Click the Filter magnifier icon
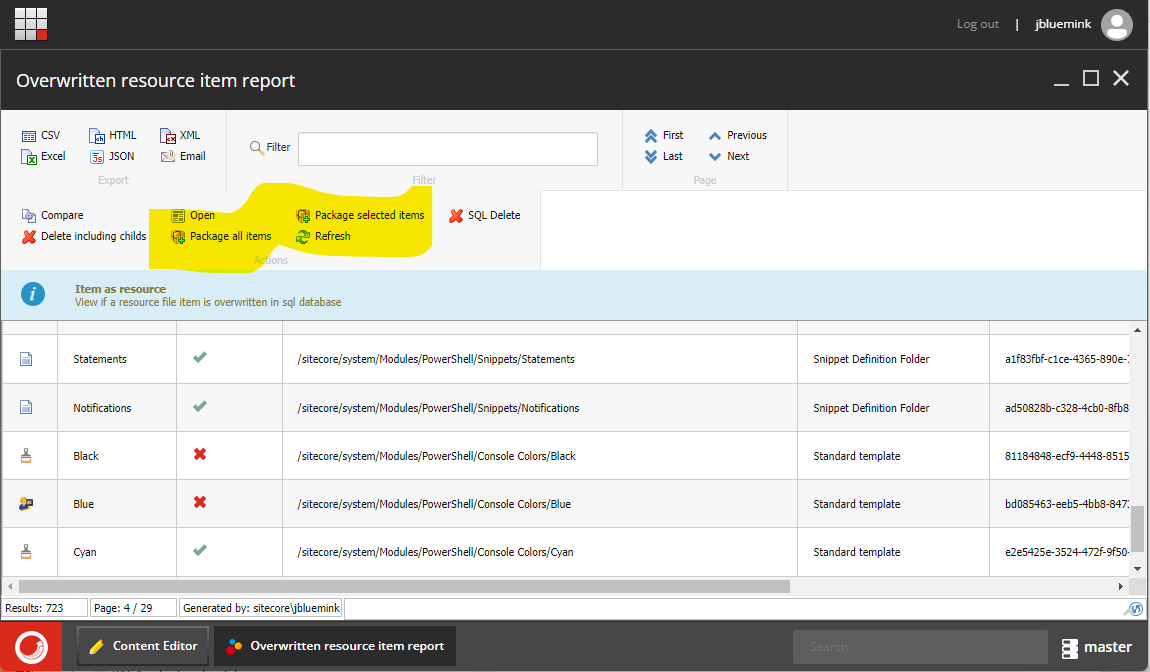This screenshot has height=672, width=1150. 257,147
